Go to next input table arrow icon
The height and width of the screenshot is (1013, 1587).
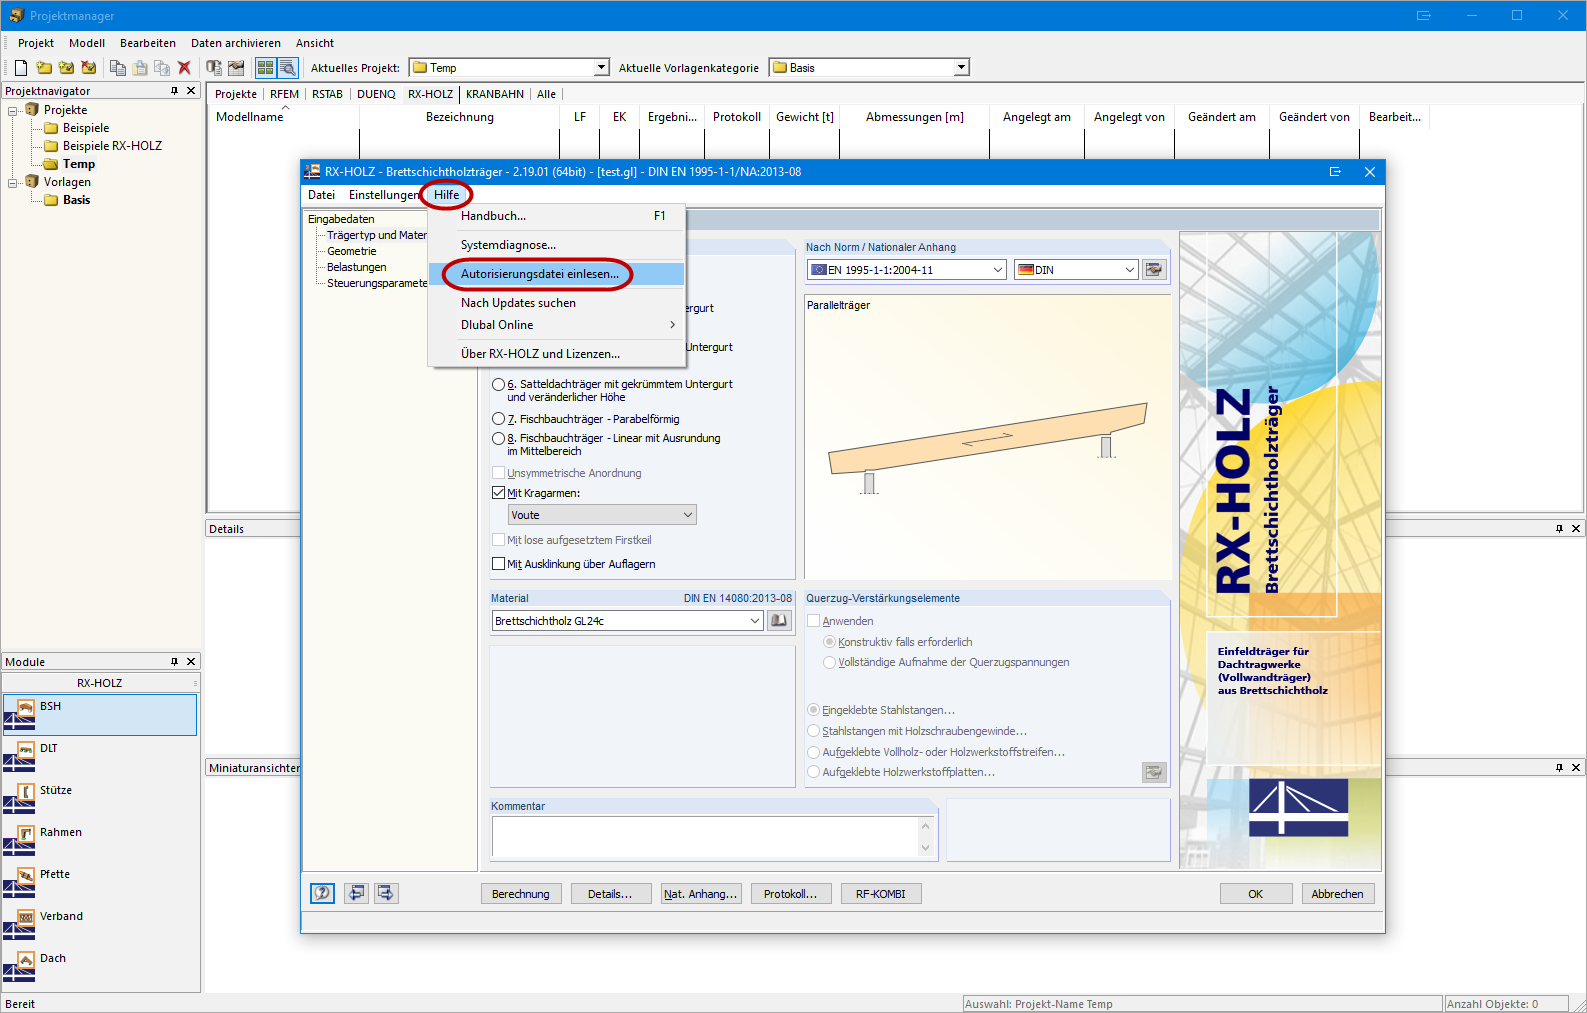point(386,893)
